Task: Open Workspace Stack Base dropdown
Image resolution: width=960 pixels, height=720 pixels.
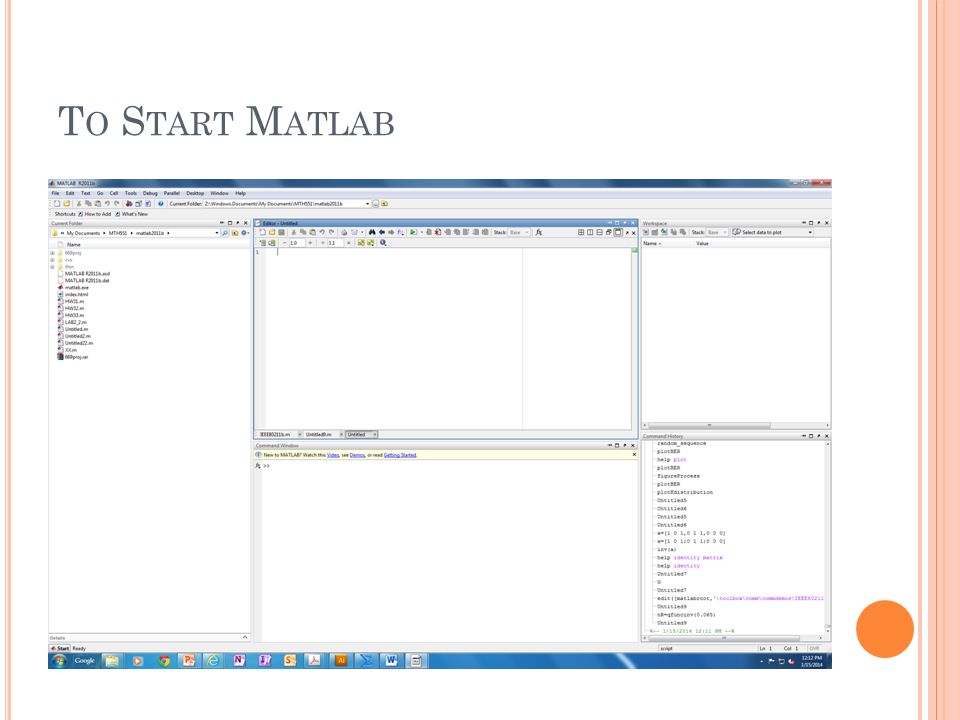Action: point(717,232)
